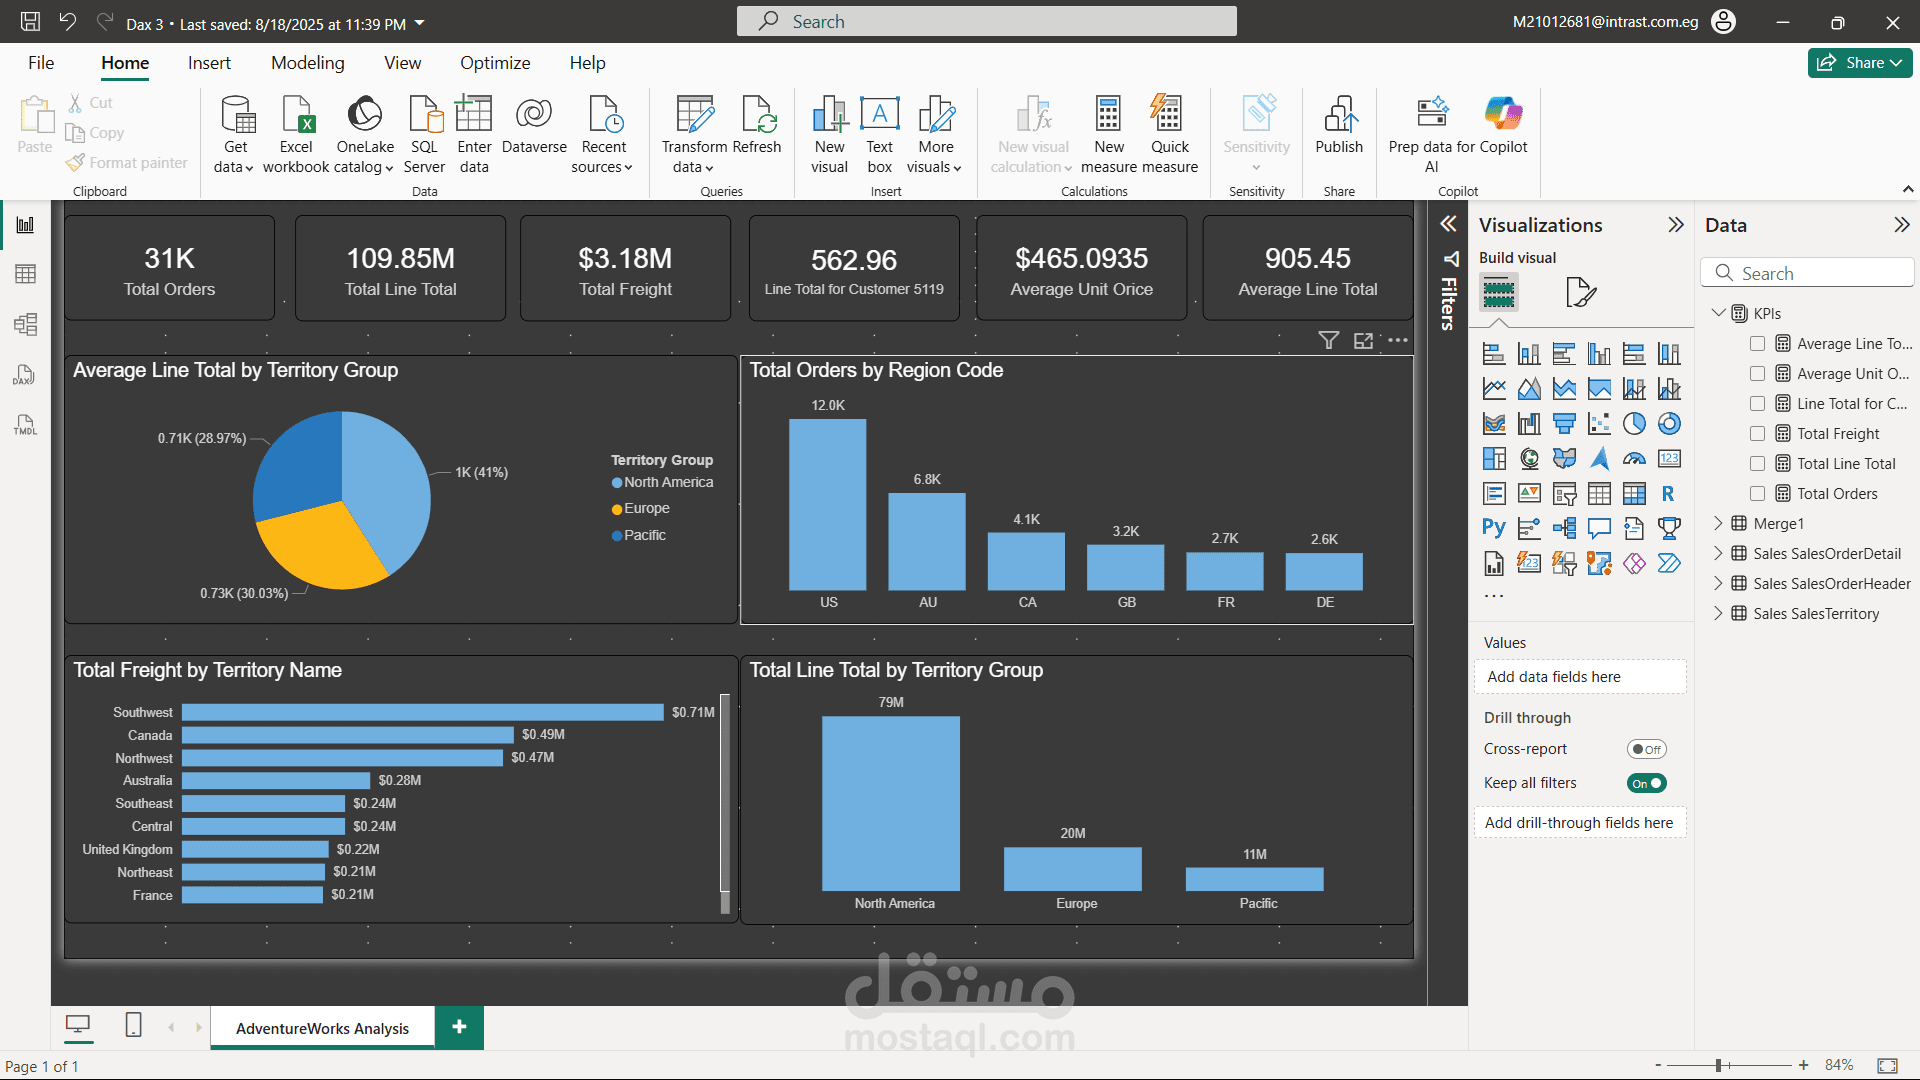
Task: Expand the Sales SalesOrderHeader table
Action: point(1718,583)
